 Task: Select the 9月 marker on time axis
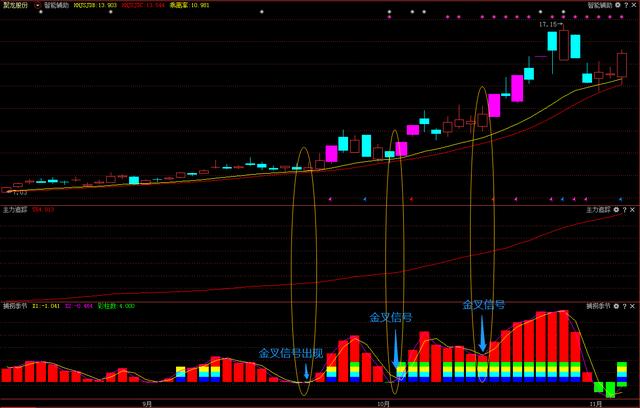[147, 404]
